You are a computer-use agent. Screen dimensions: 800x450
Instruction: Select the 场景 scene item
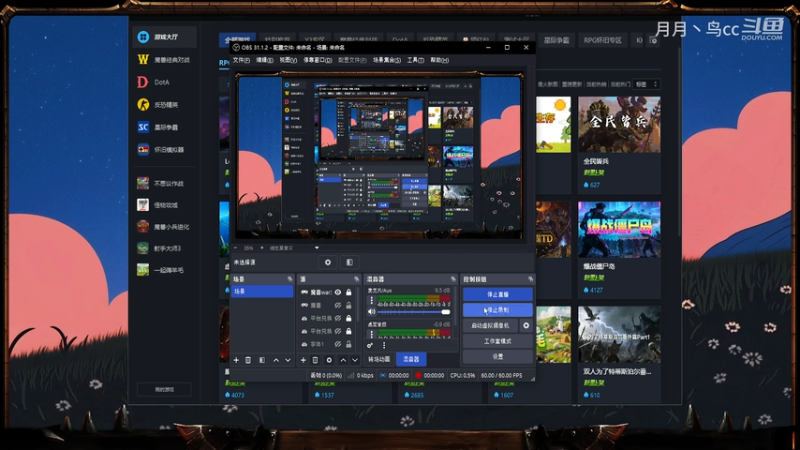click(262, 291)
